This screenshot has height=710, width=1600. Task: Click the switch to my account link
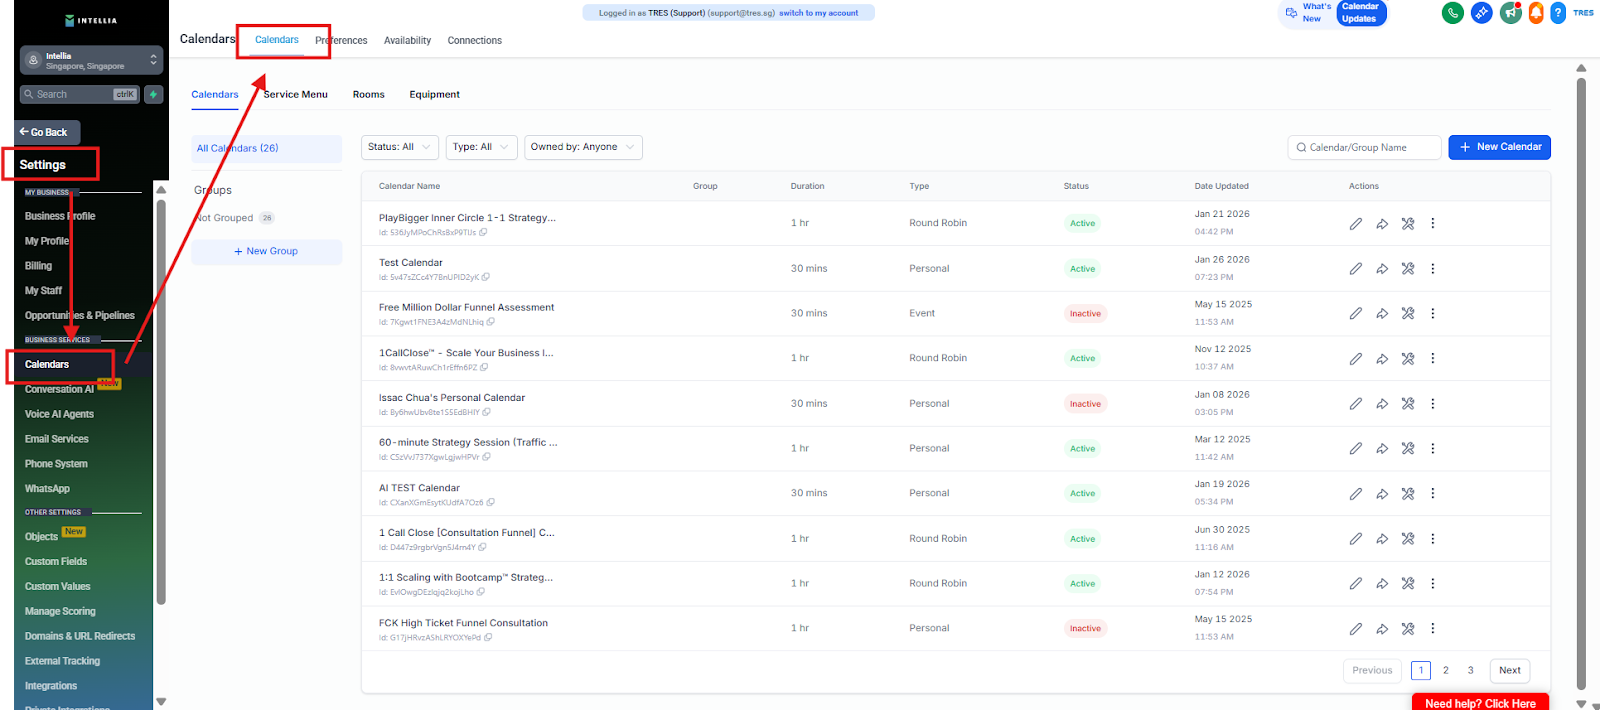[x=818, y=13]
